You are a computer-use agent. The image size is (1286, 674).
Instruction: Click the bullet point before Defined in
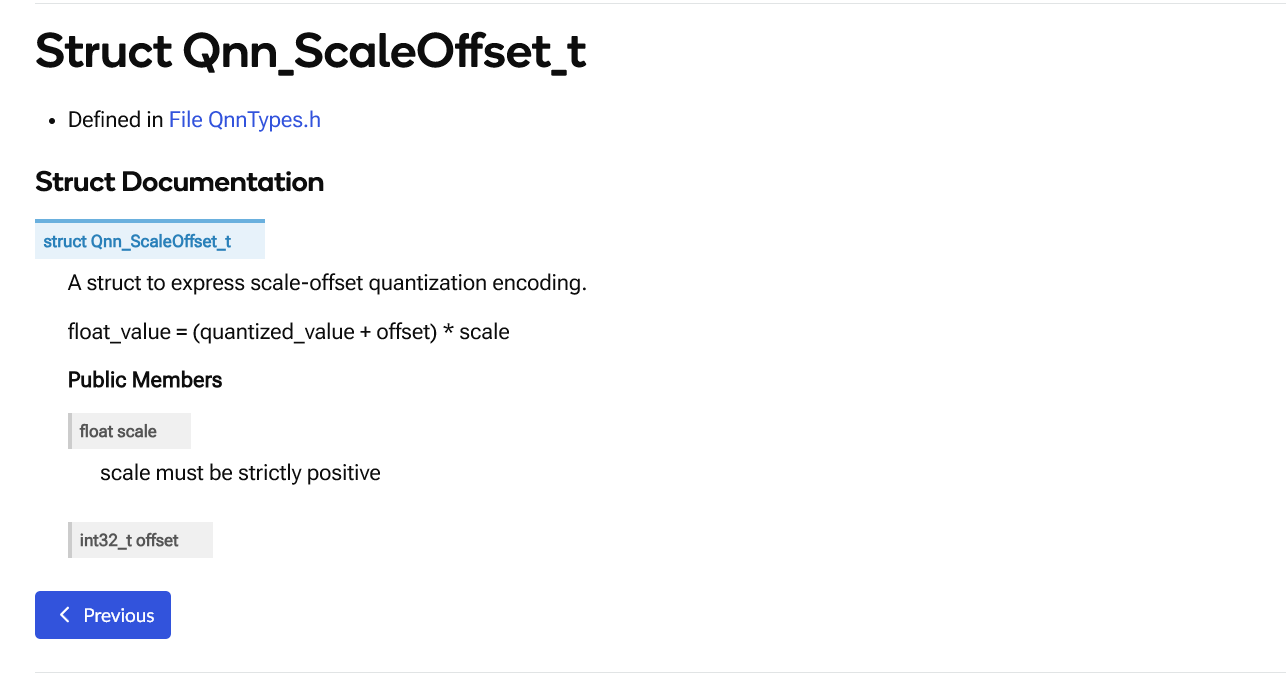coord(53,121)
